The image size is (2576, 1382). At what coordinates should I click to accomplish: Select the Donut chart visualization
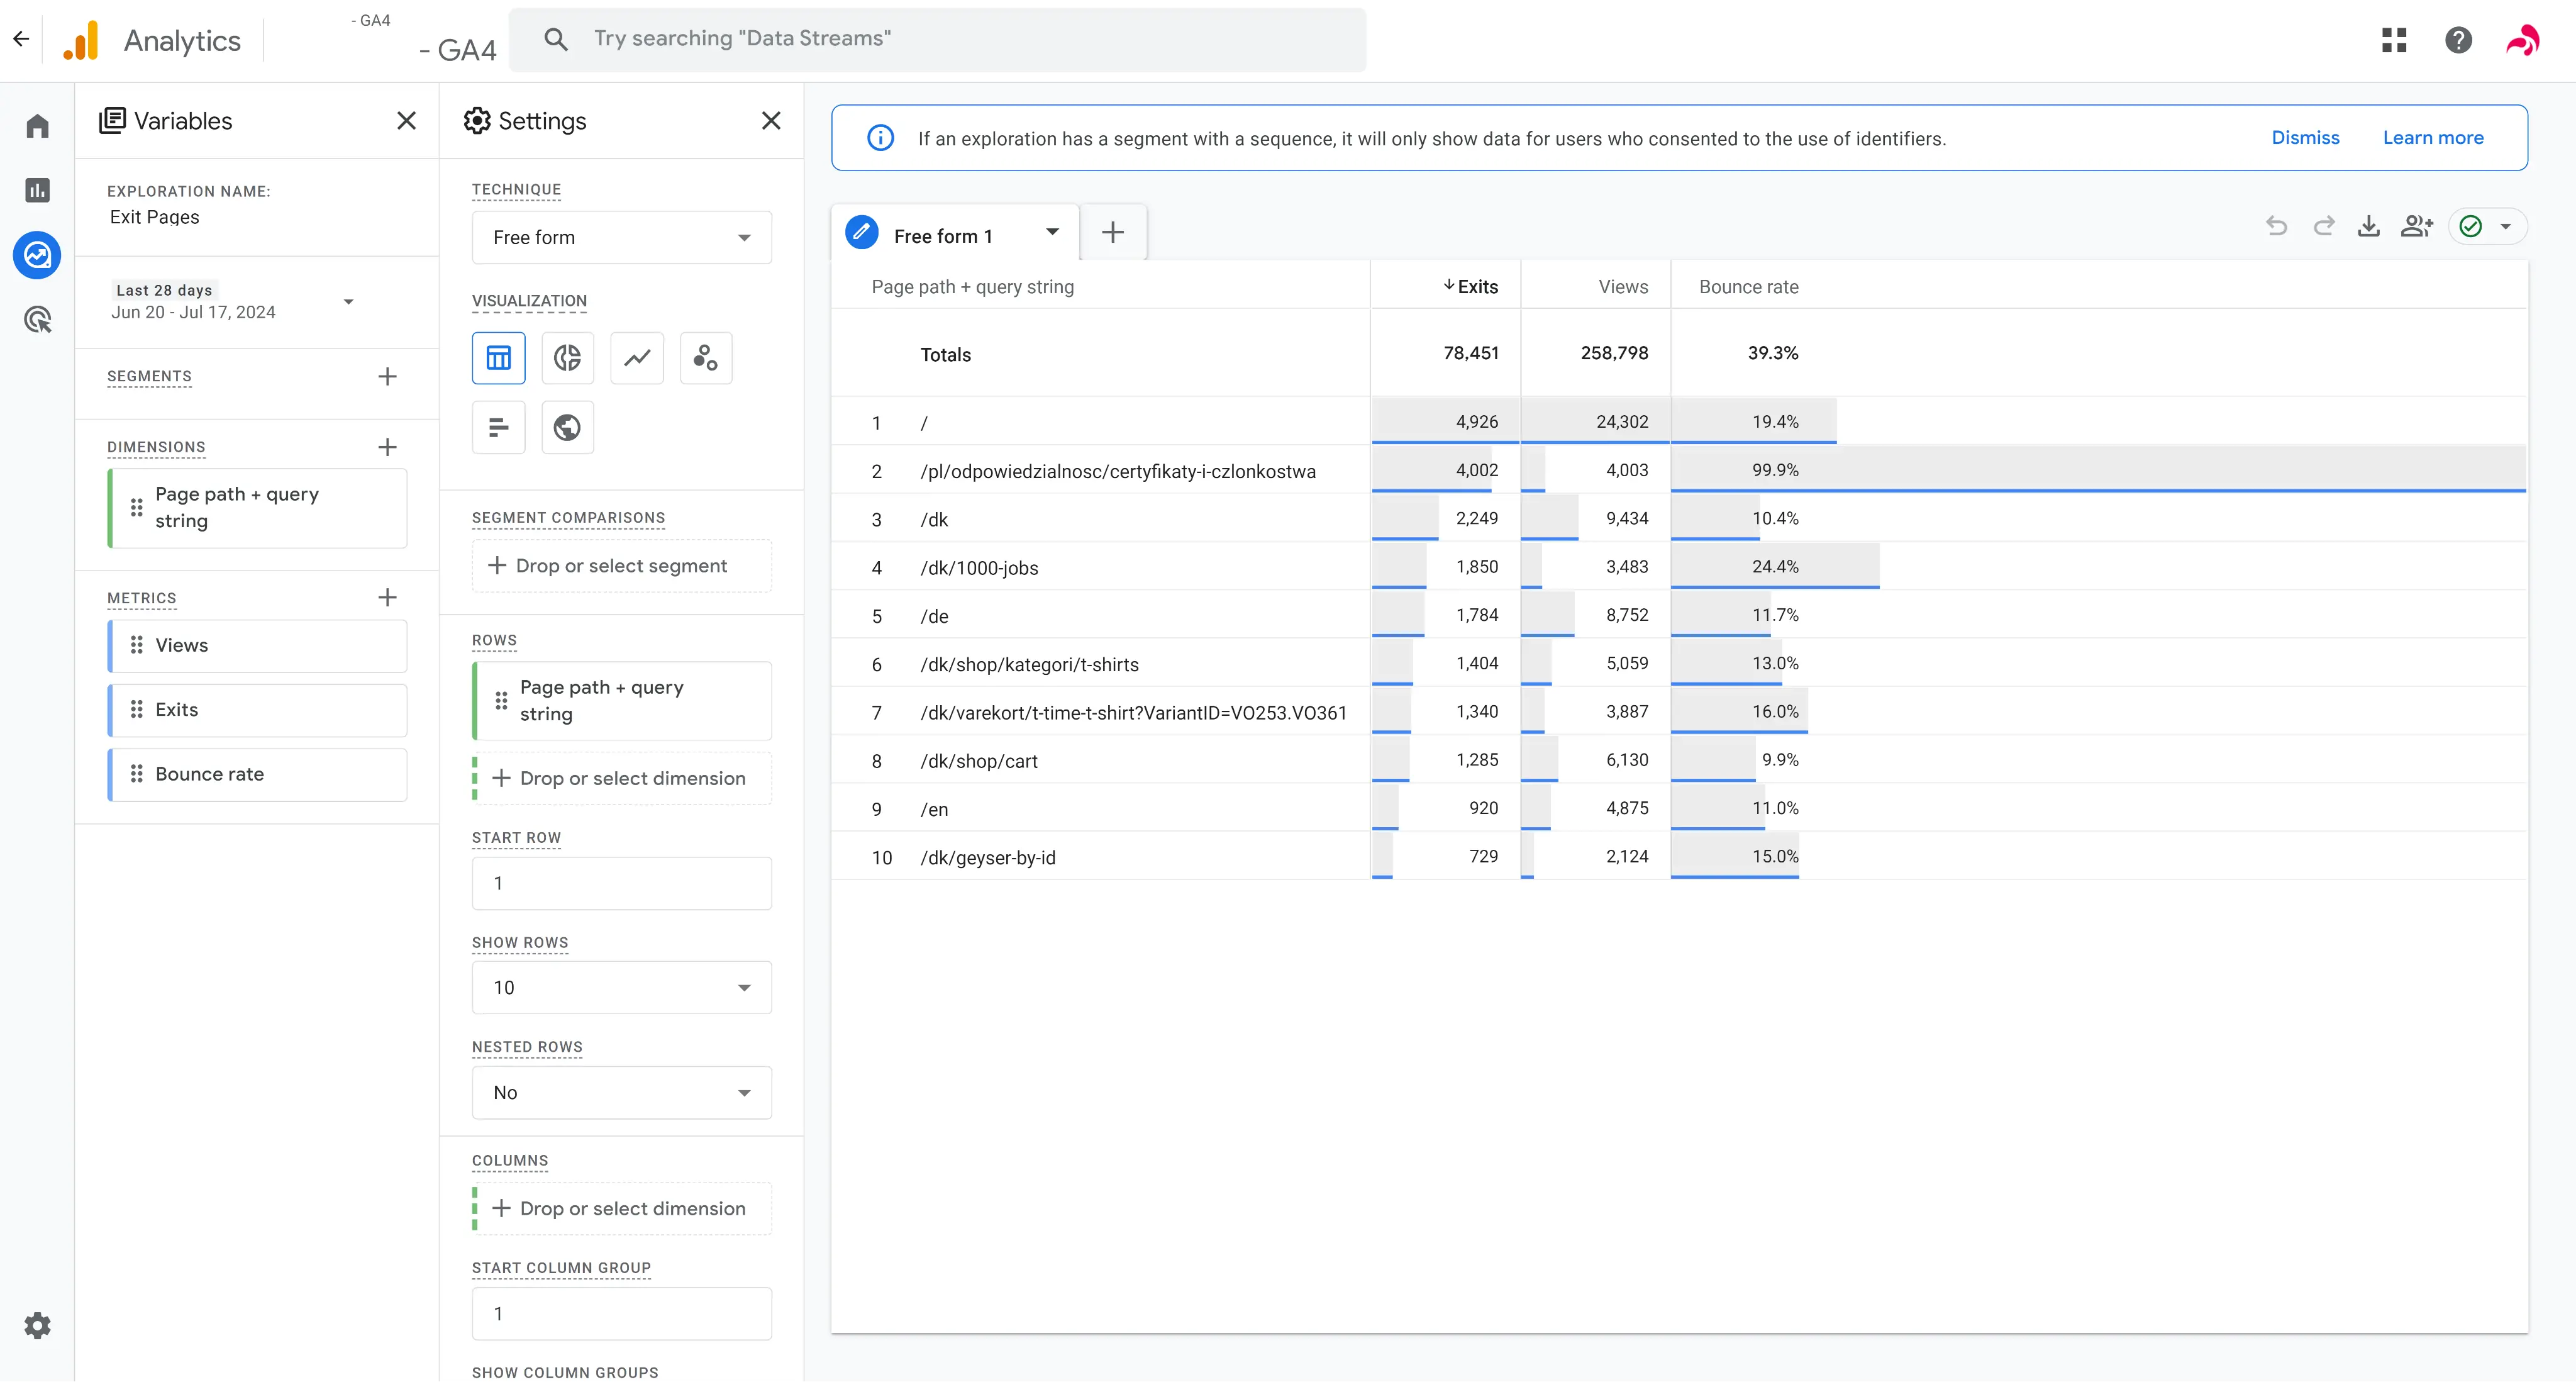pyautogui.click(x=567, y=358)
